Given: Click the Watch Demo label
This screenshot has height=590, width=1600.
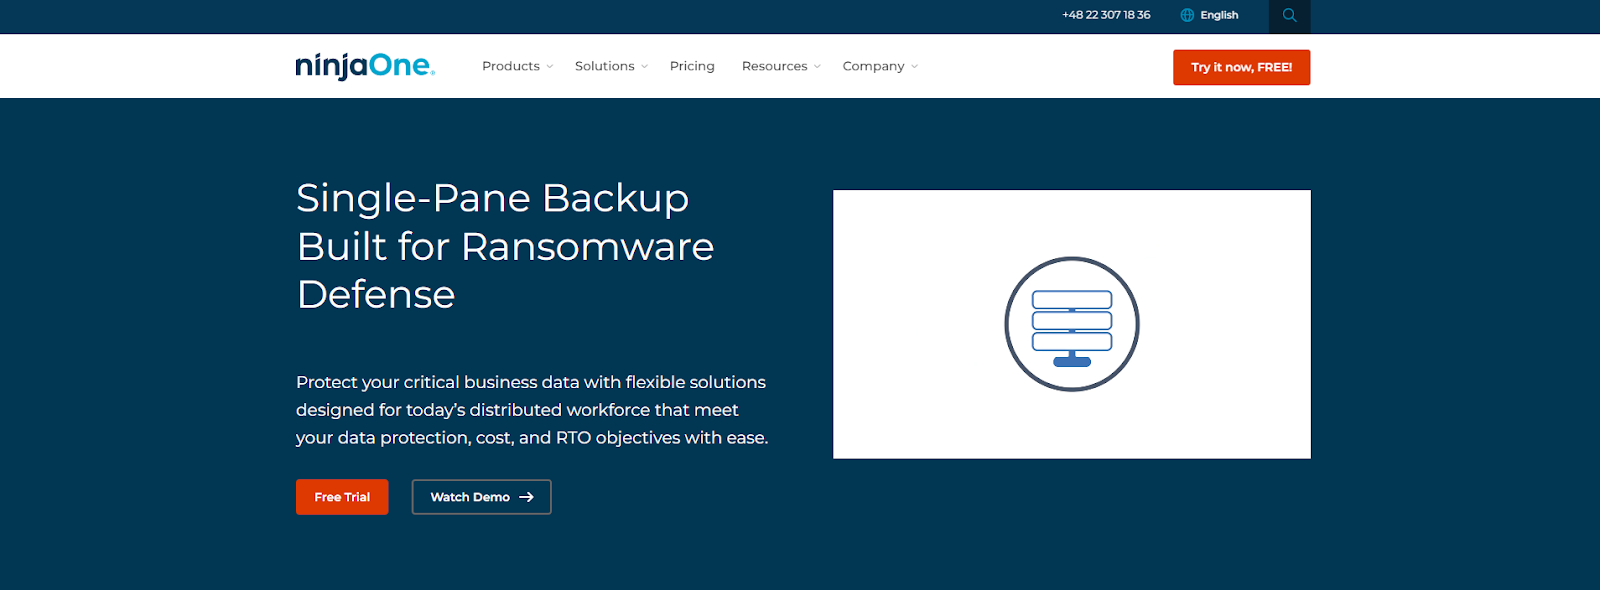Looking at the screenshot, I should 470,497.
